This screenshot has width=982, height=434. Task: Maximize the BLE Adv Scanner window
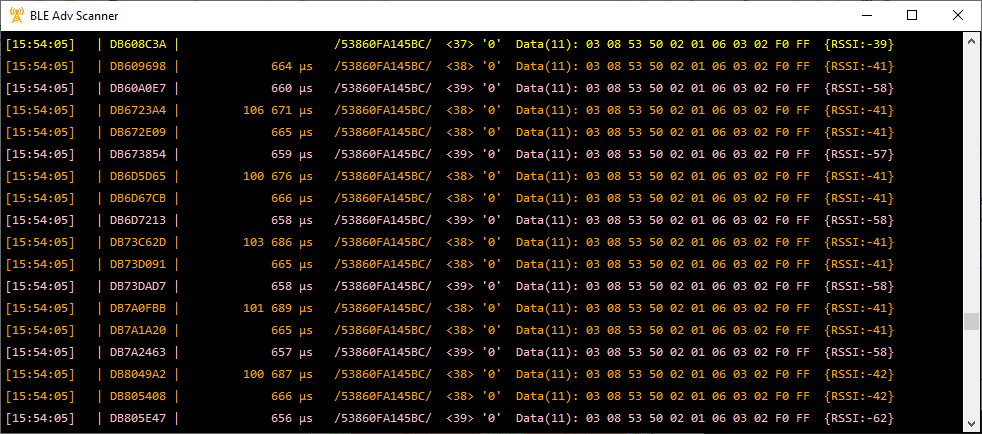tap(912, 16)
